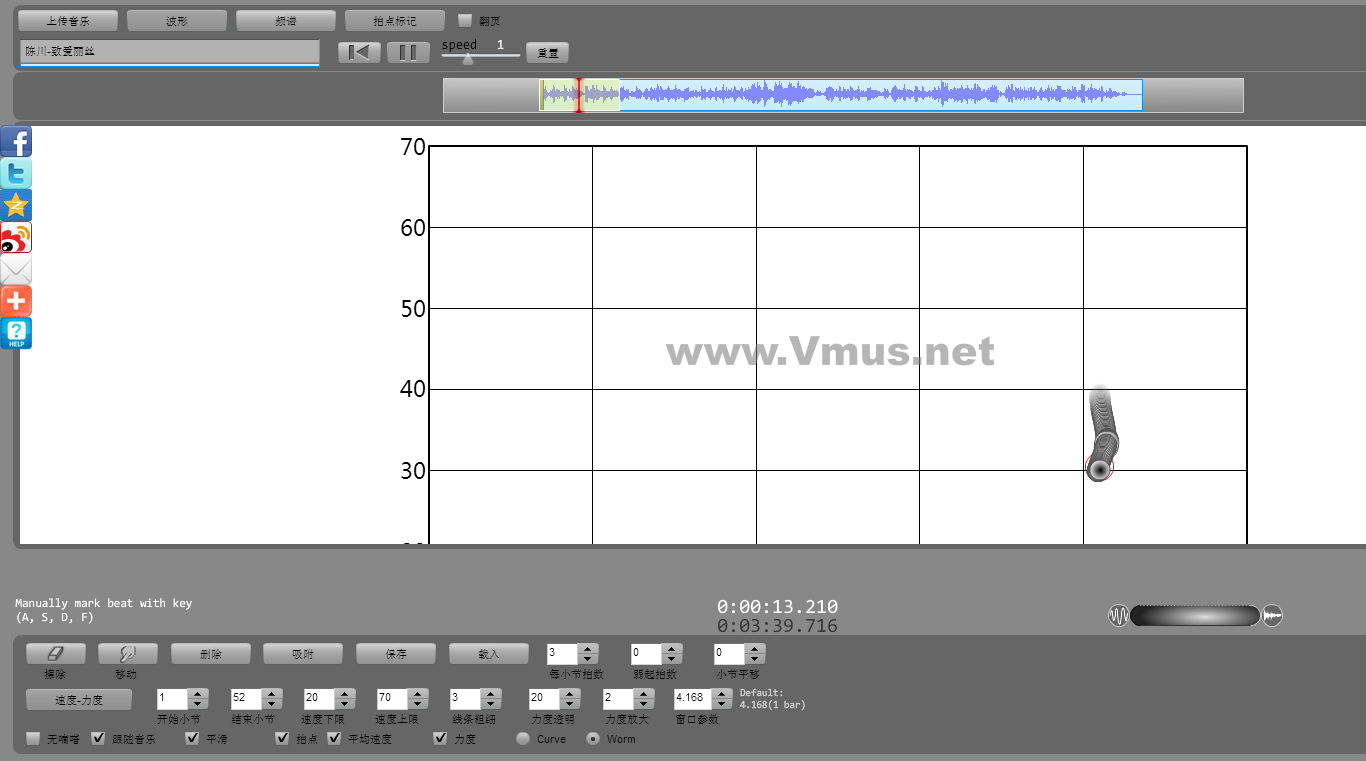Click the Facebook share icon
Image resolution: width=1366 pixels, height=761 pixels.
(x=16, y=142)
